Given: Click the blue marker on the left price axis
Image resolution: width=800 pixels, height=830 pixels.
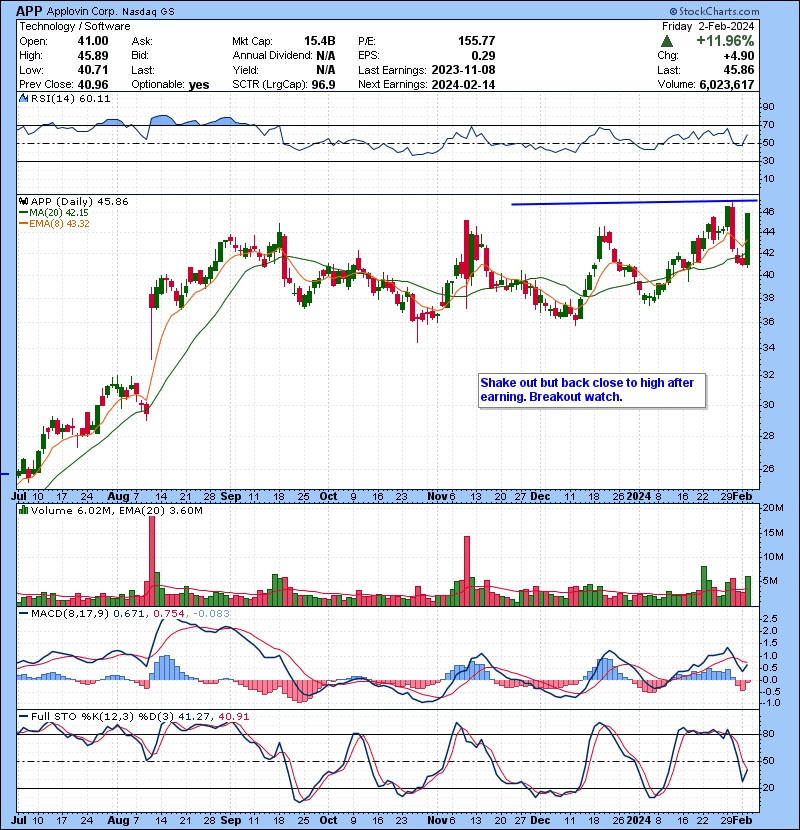Looking at the screenshot, I should tap(5, 473).
